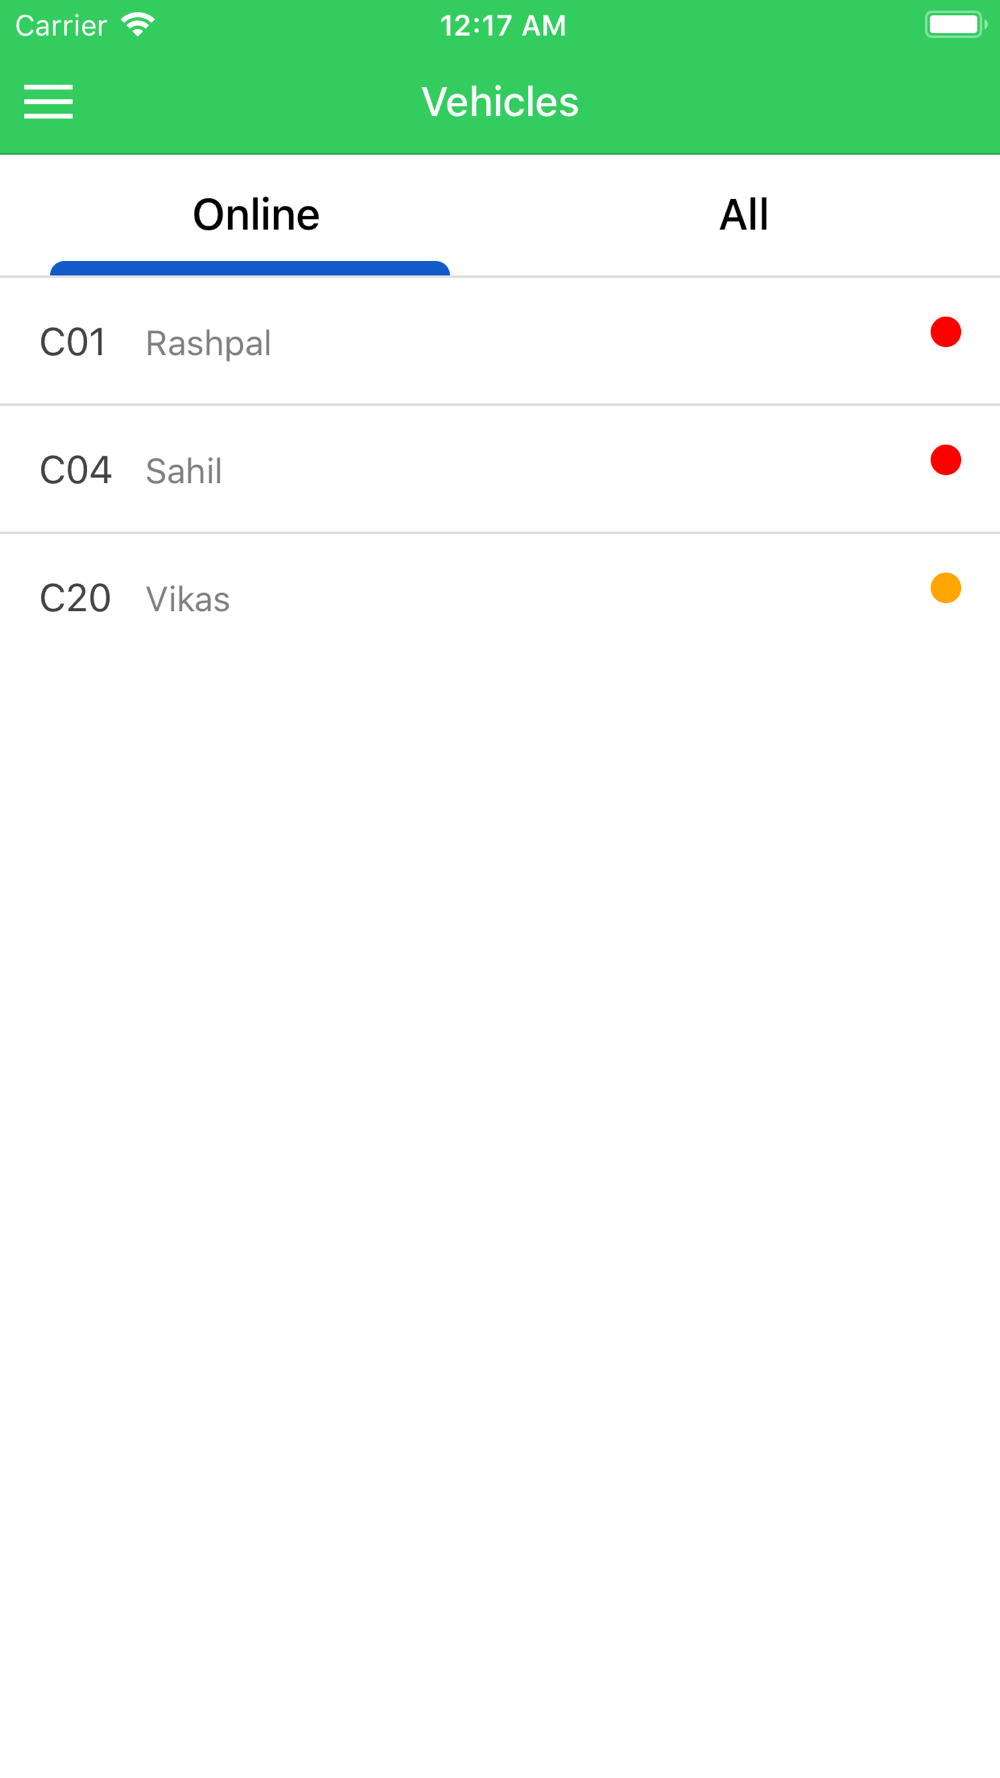
Task: Open the hamburger menu
Action: [48, 102]
